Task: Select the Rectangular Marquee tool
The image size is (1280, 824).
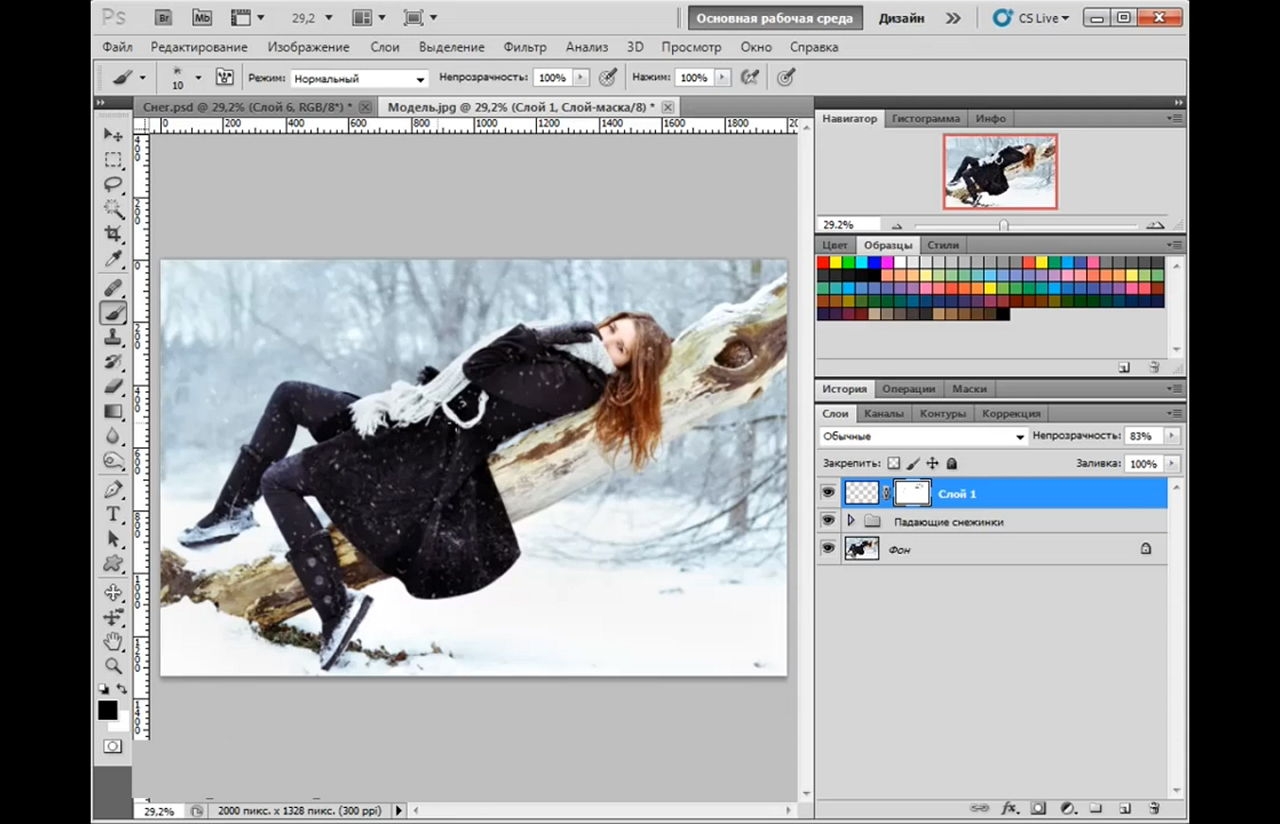Action: (113, 160)
